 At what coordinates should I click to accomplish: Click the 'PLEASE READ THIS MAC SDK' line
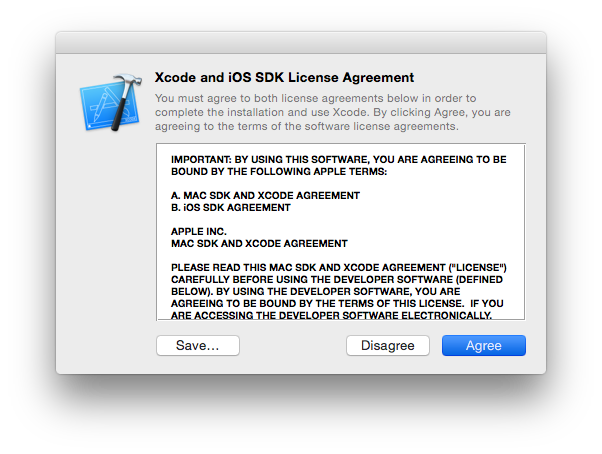[x=339, y=267]
